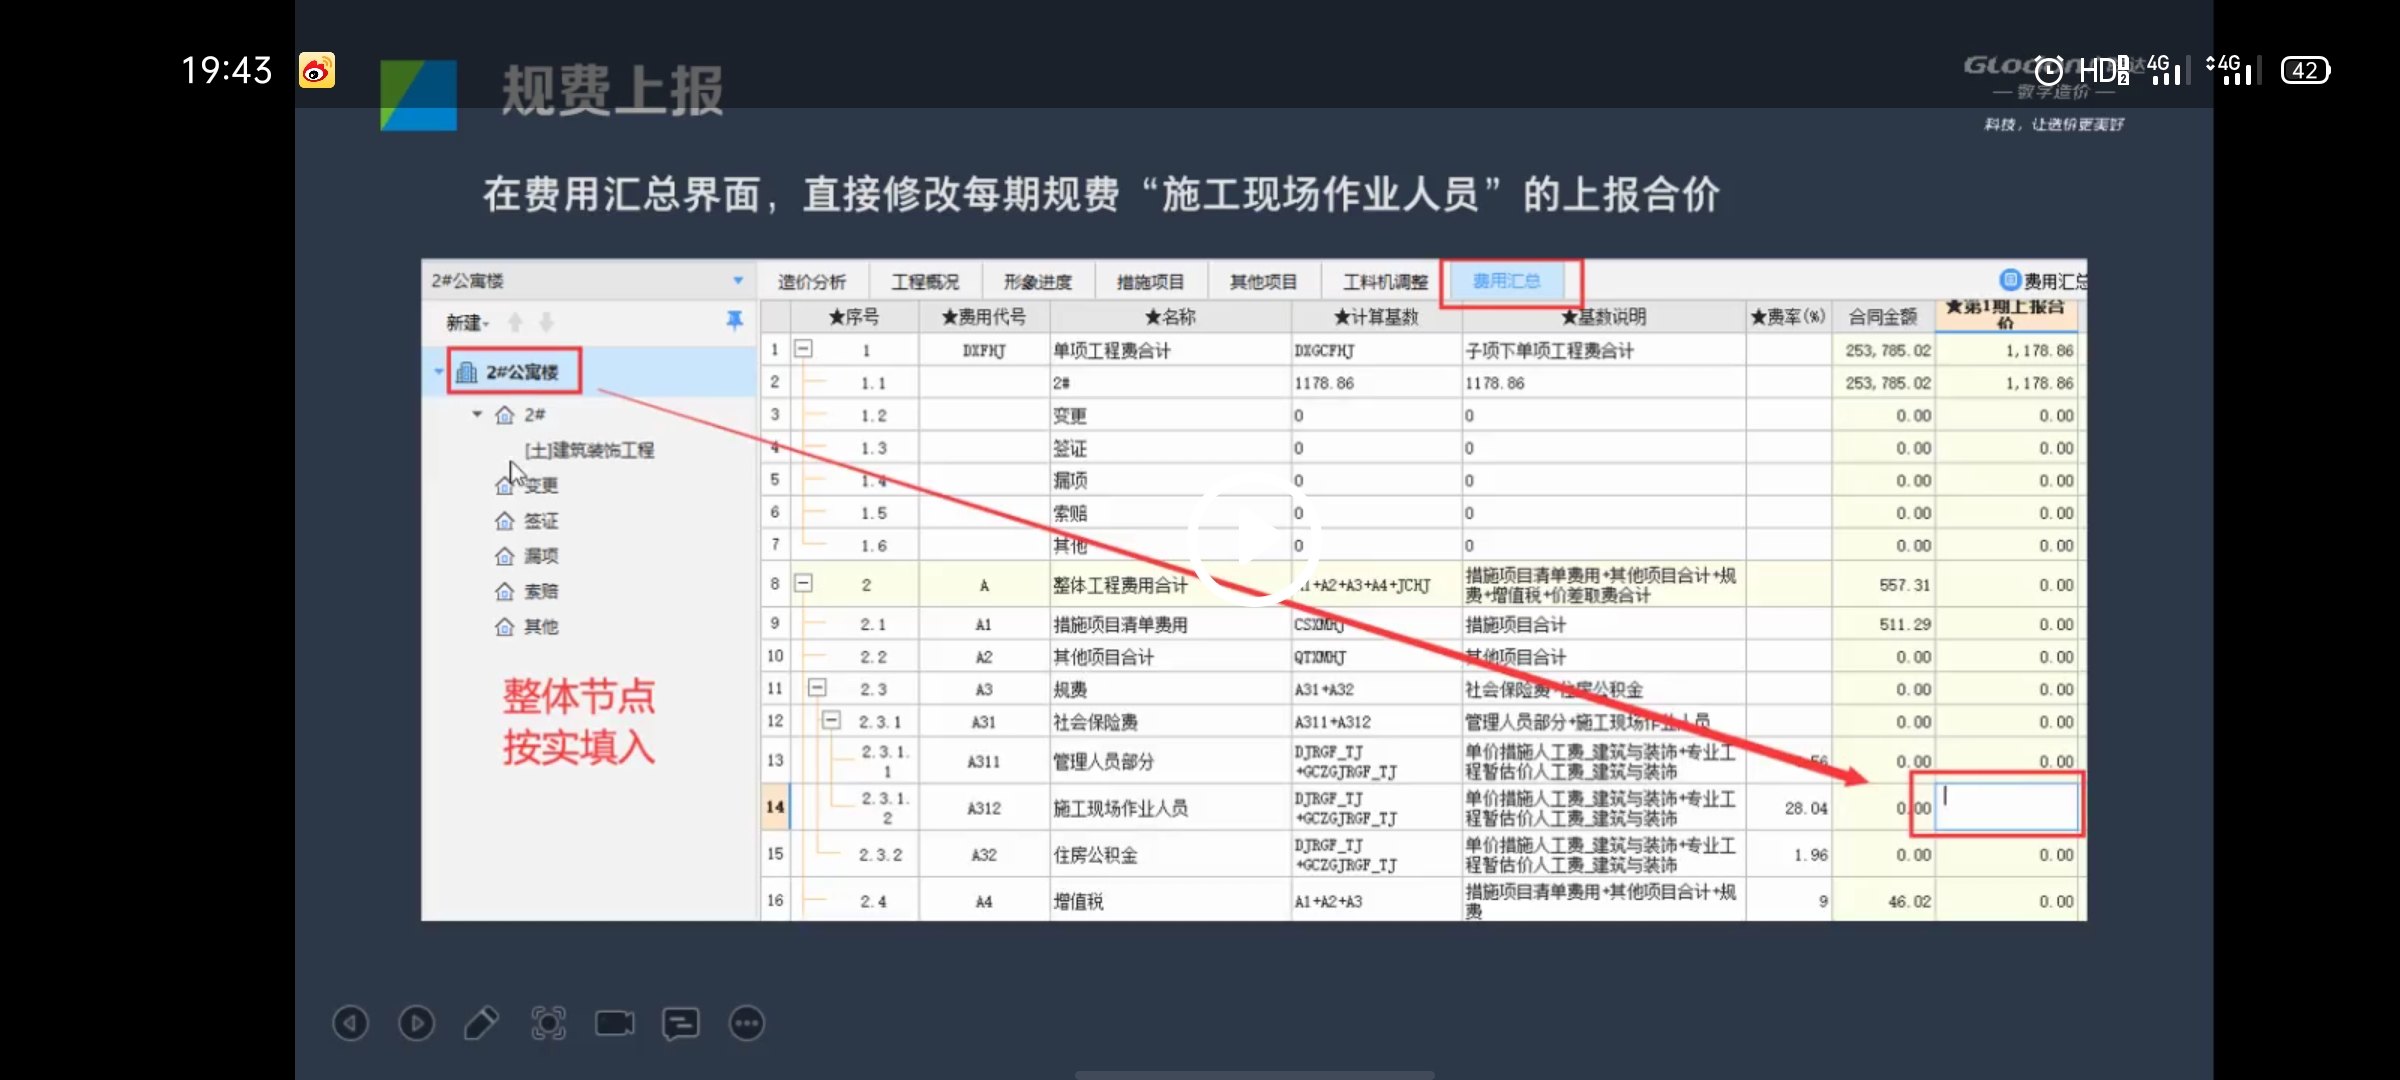The width and height of the screenshot is (2400, 1080).
Task: Click row number 14 header
Action: (x=775, y=807)
